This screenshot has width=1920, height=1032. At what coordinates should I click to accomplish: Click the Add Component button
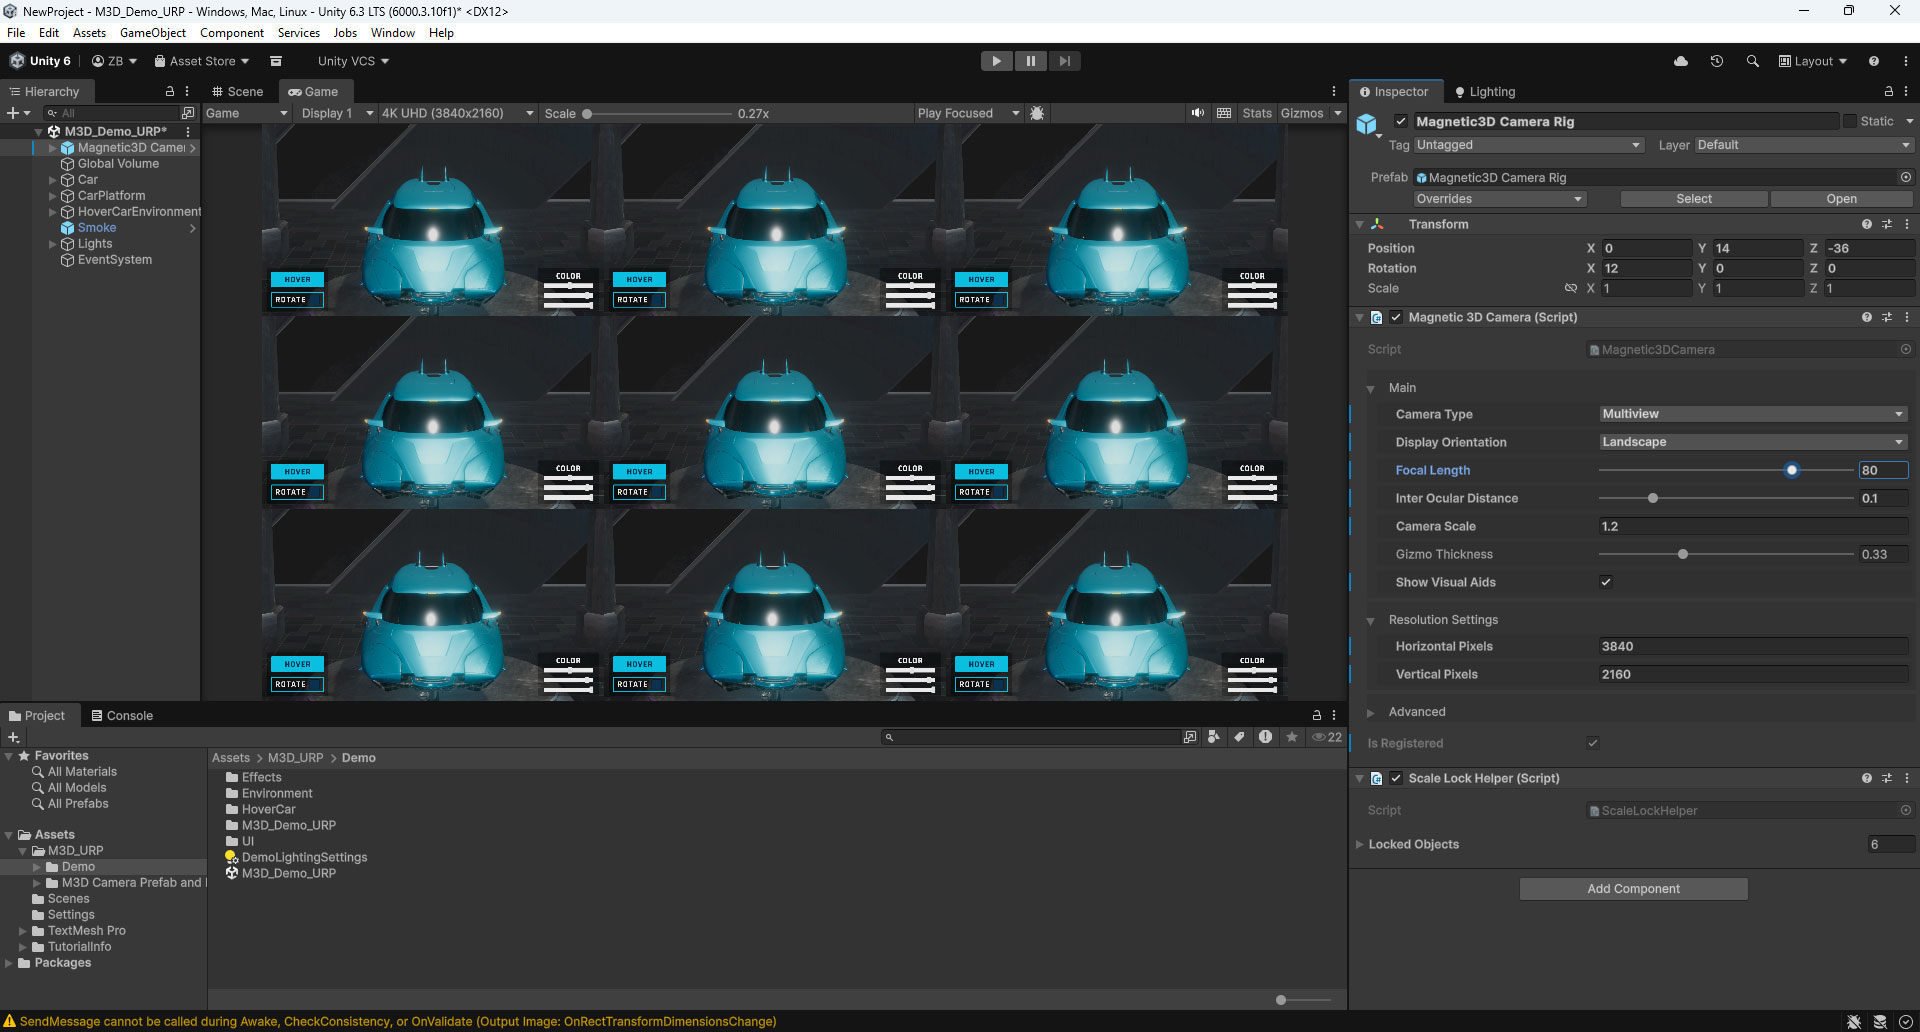point(1633,888)
